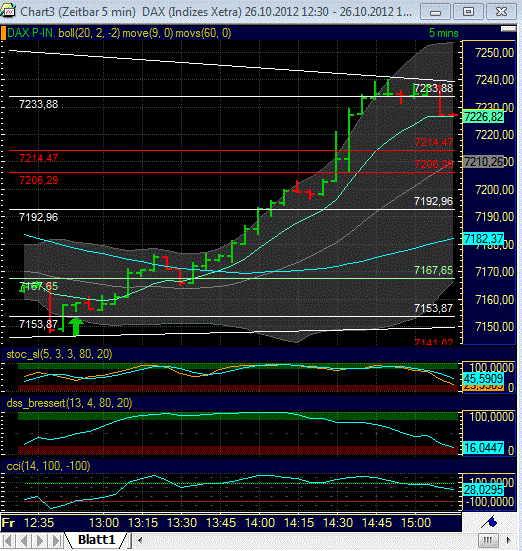Click the right red 7206,29 line label
The image size is (522, 551).
433,164
